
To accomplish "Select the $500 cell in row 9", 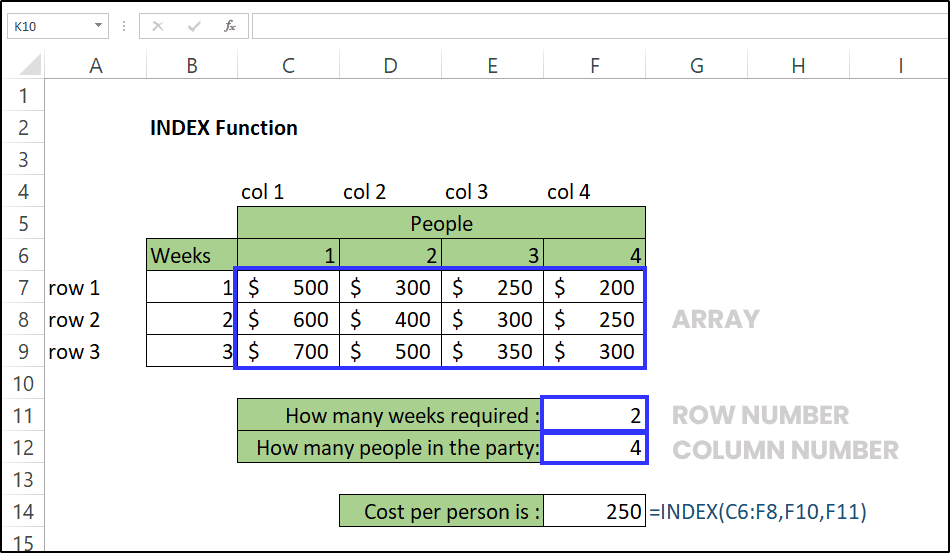I will [x=390, y=351].
